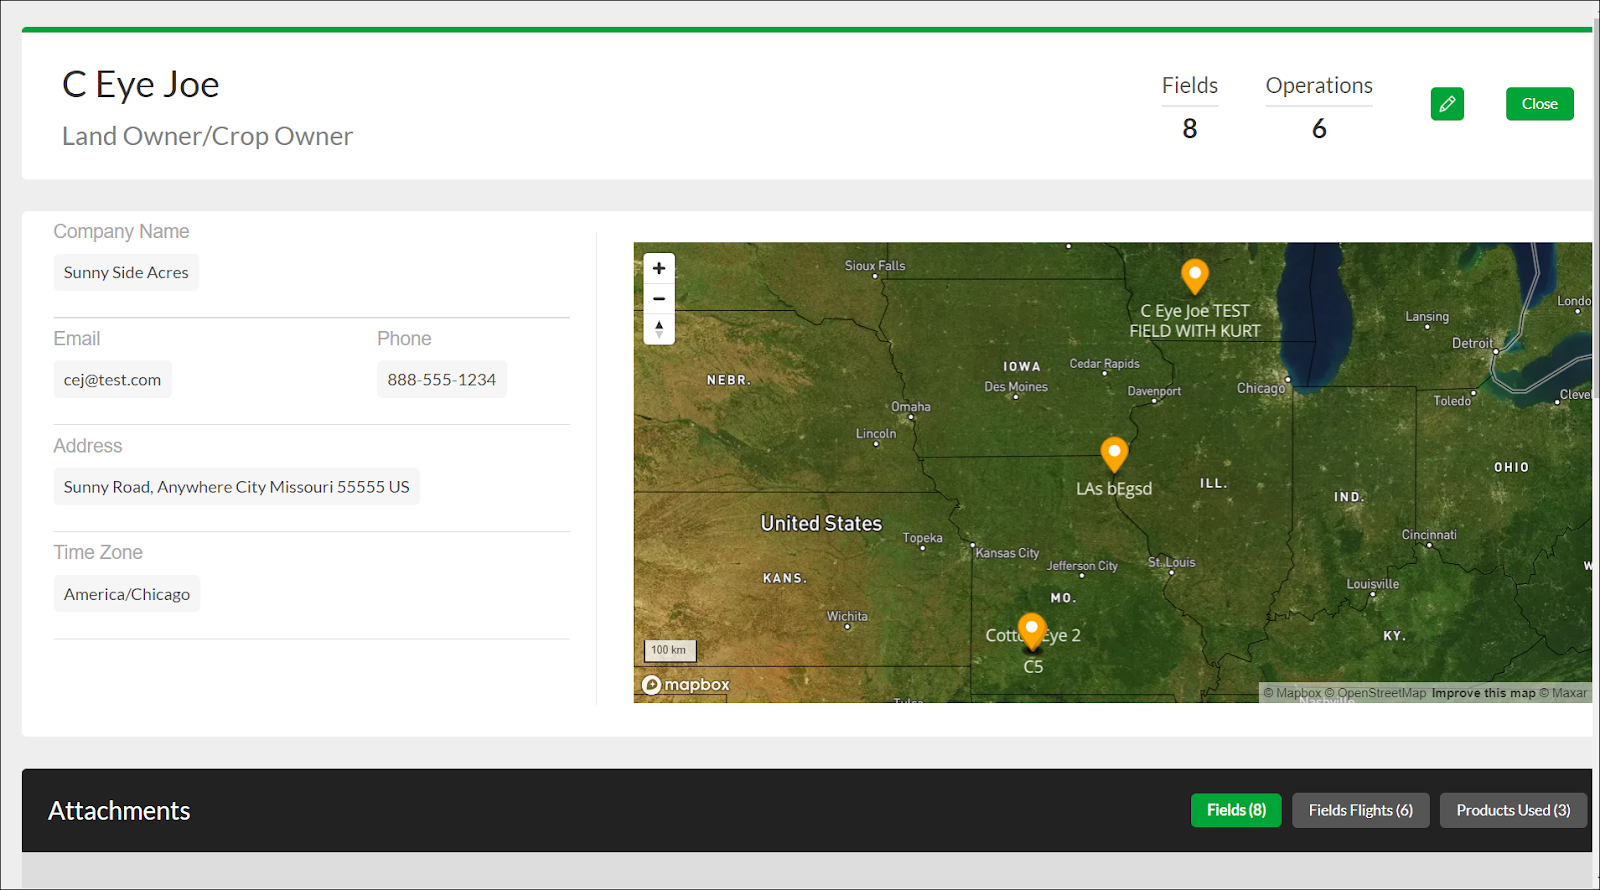Zoom out the map with minus button

[x=659, y=299]
